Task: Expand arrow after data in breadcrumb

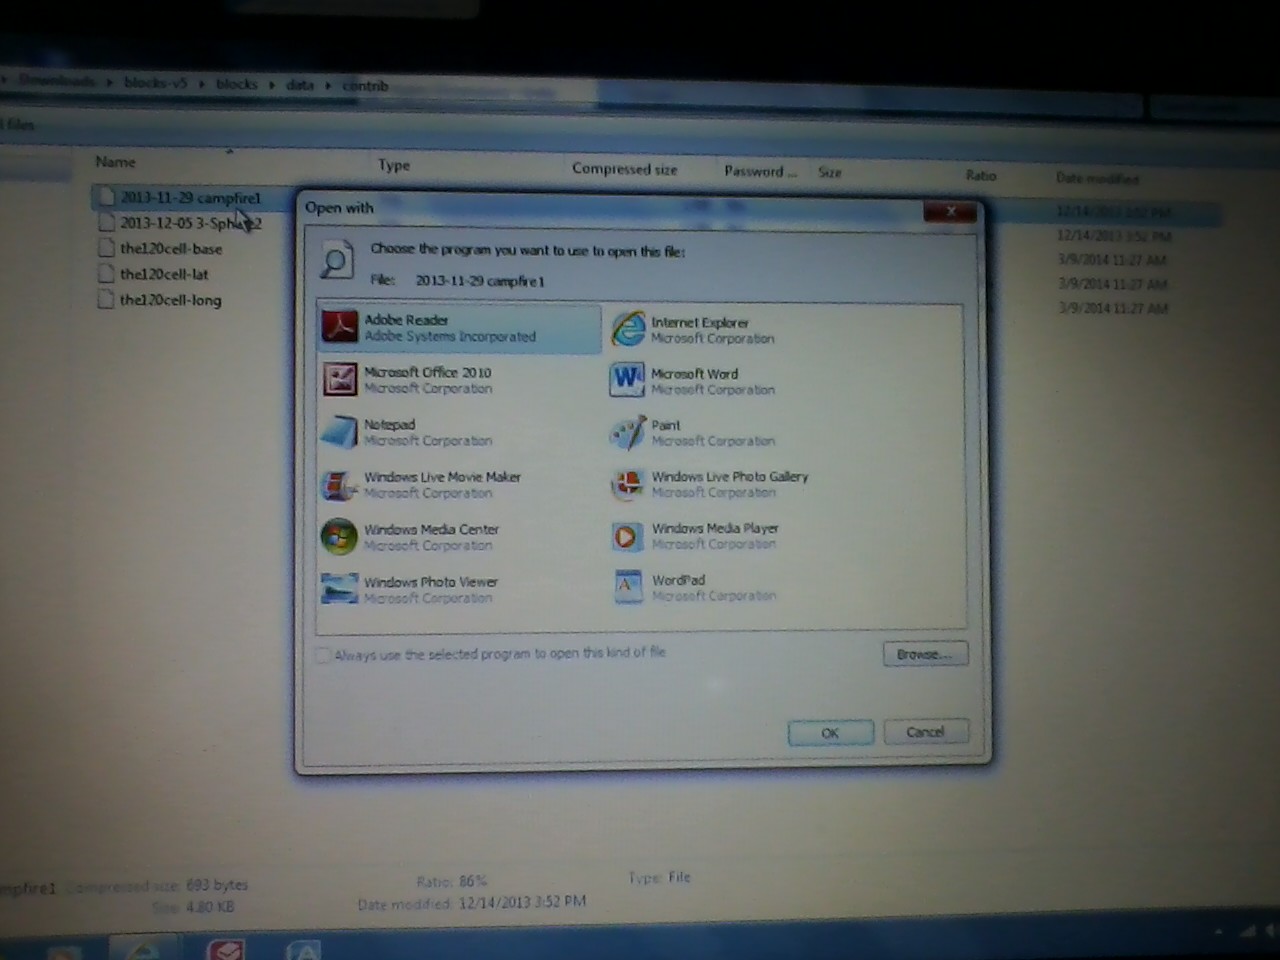Action: [328, 86]
